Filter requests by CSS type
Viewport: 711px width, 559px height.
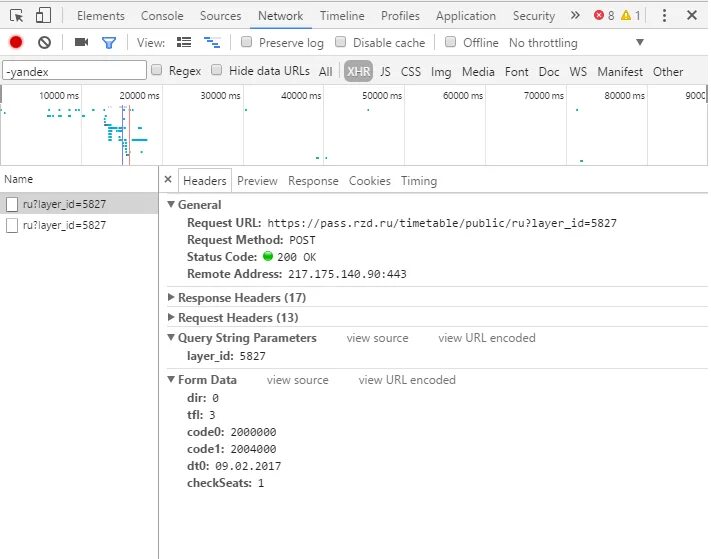pos(411,72)
